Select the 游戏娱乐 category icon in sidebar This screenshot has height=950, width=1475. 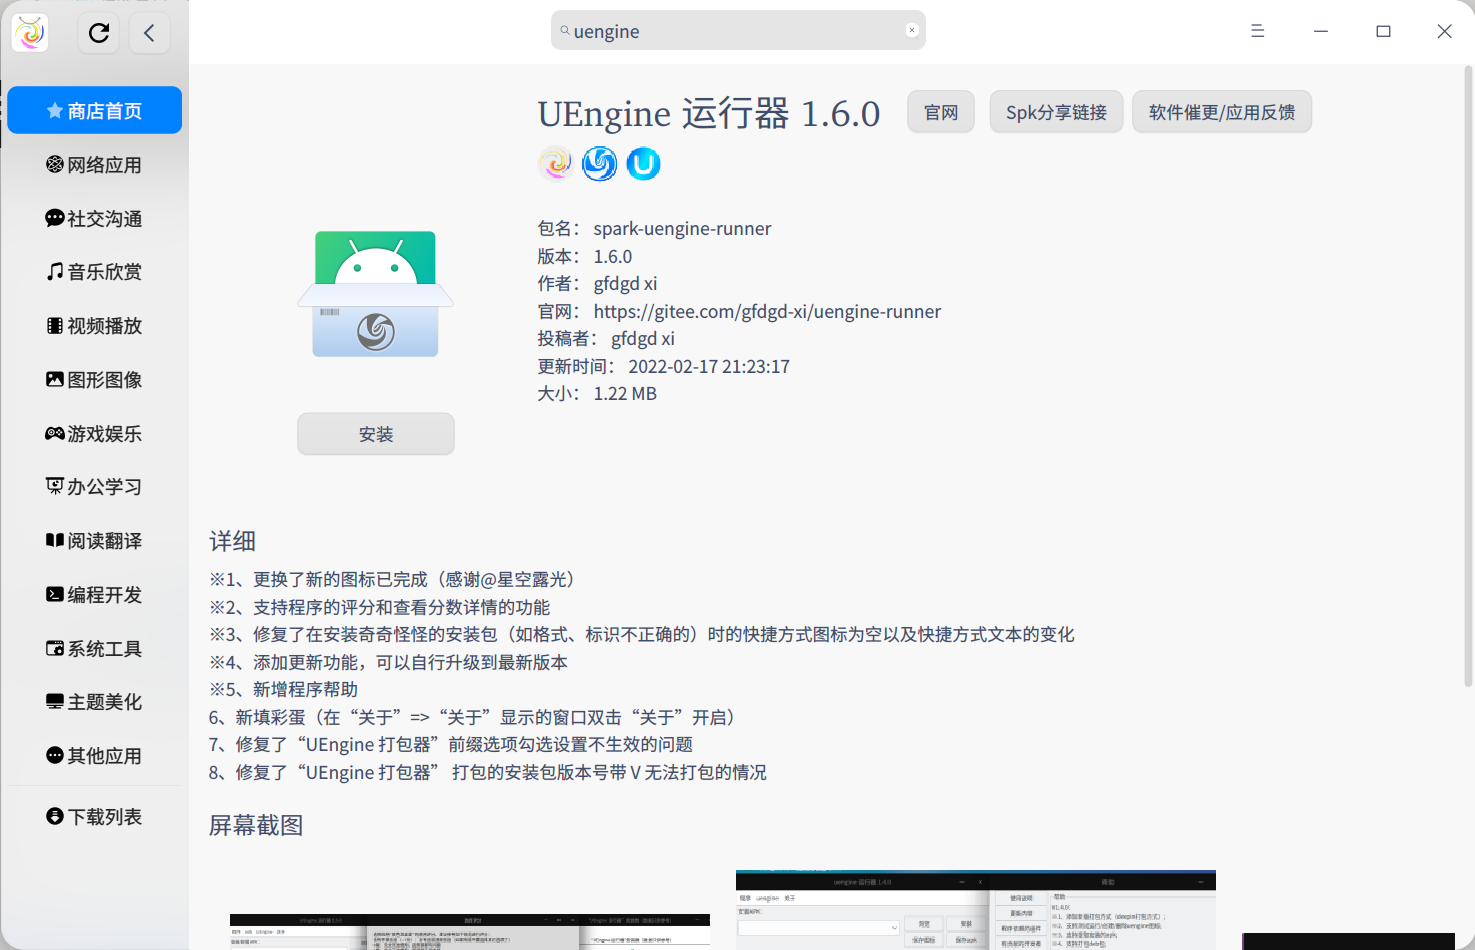[x=55, y=433]
